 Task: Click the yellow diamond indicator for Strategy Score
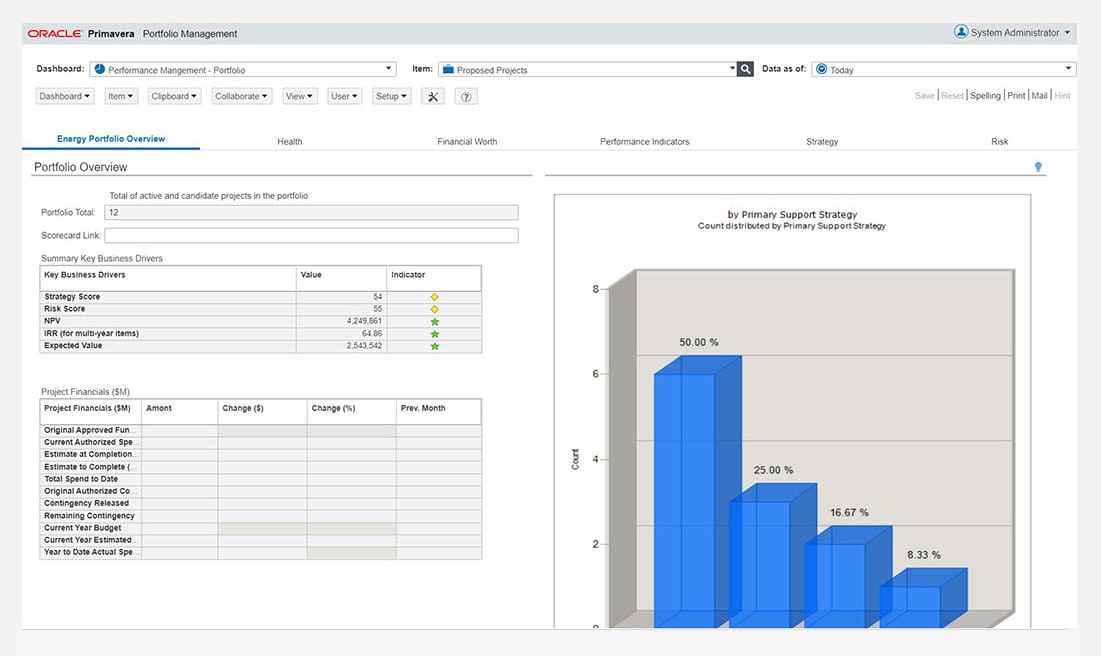434,297
